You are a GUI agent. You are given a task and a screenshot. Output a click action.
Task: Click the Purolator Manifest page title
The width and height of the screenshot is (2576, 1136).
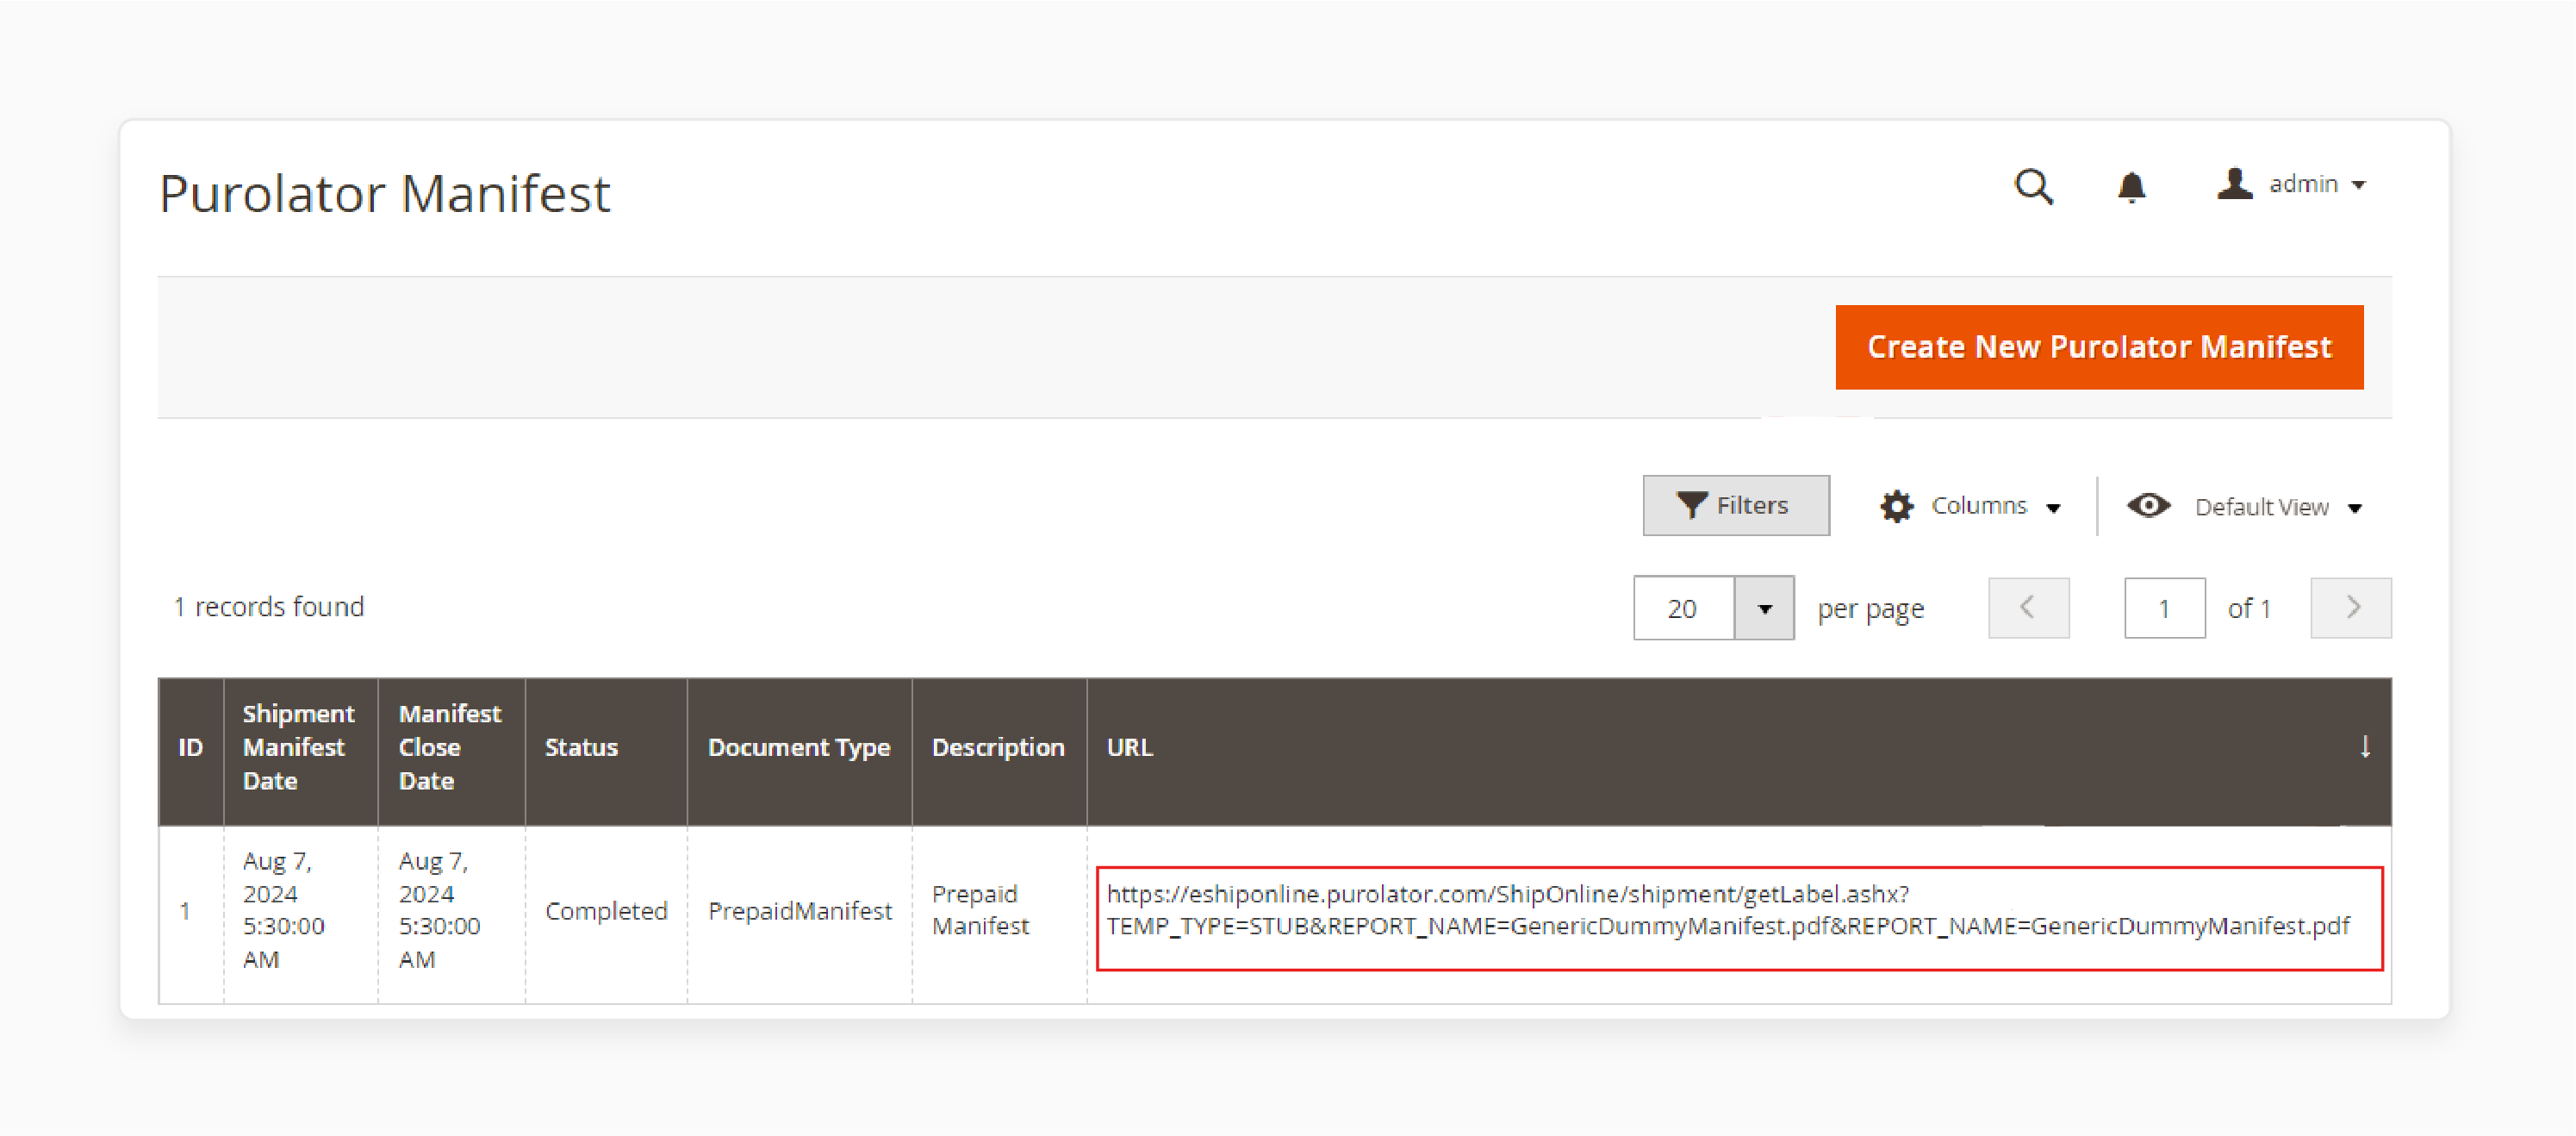384,193
